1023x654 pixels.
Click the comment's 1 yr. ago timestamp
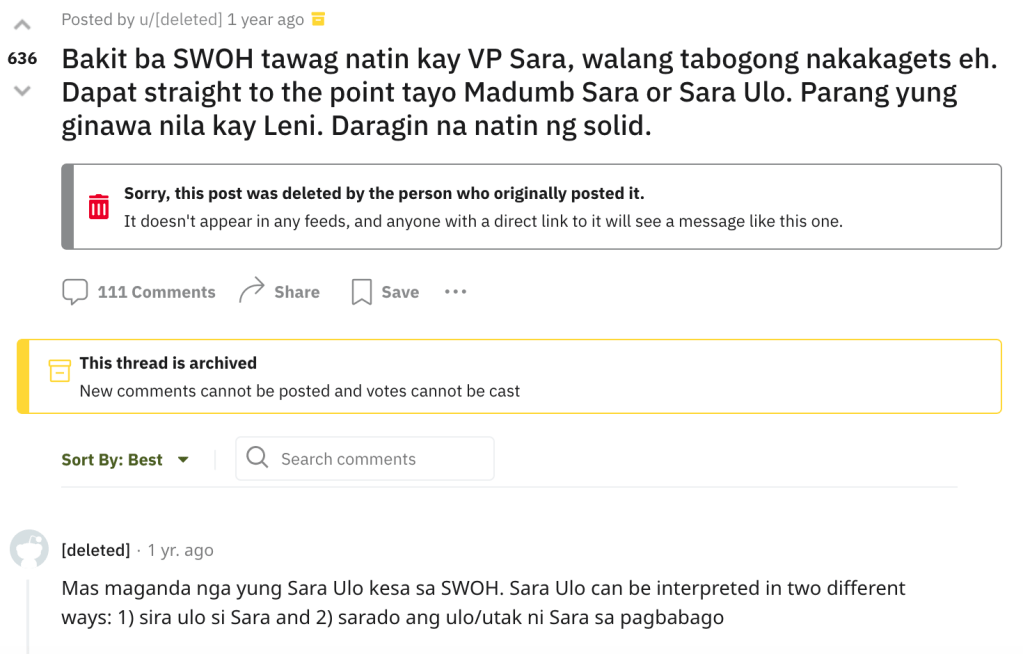coord(180,550)
